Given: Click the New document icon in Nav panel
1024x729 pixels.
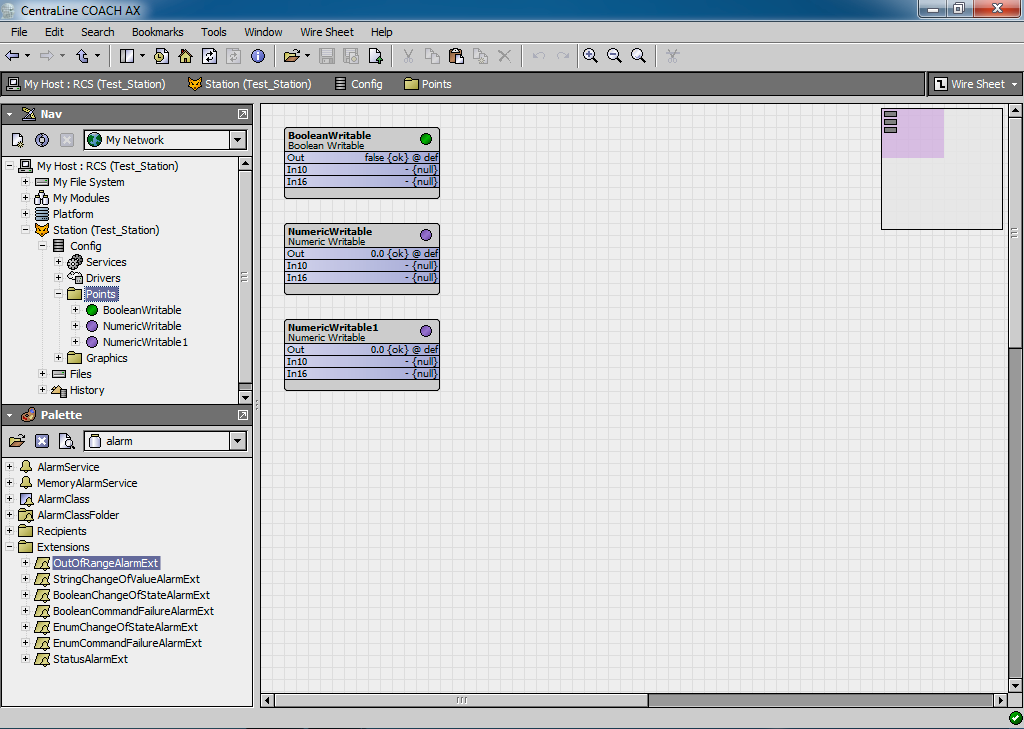Looking at the screenshot, I should tap(17, 140).
